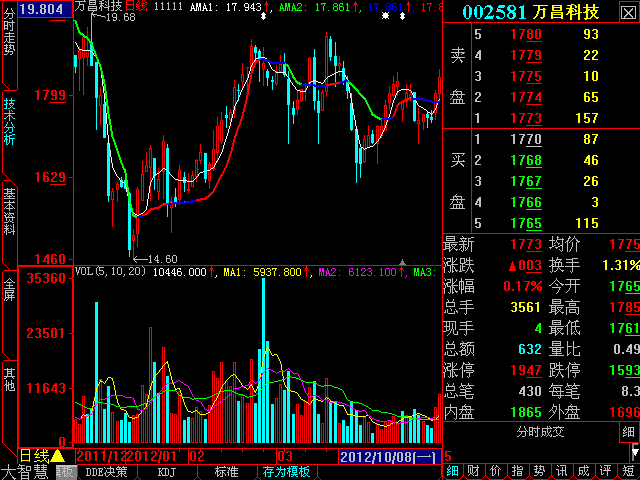This screenshot has height=480, width=640.
Task: Click the 002581 万昌科技 title
Action: click(x=531, y=12)
